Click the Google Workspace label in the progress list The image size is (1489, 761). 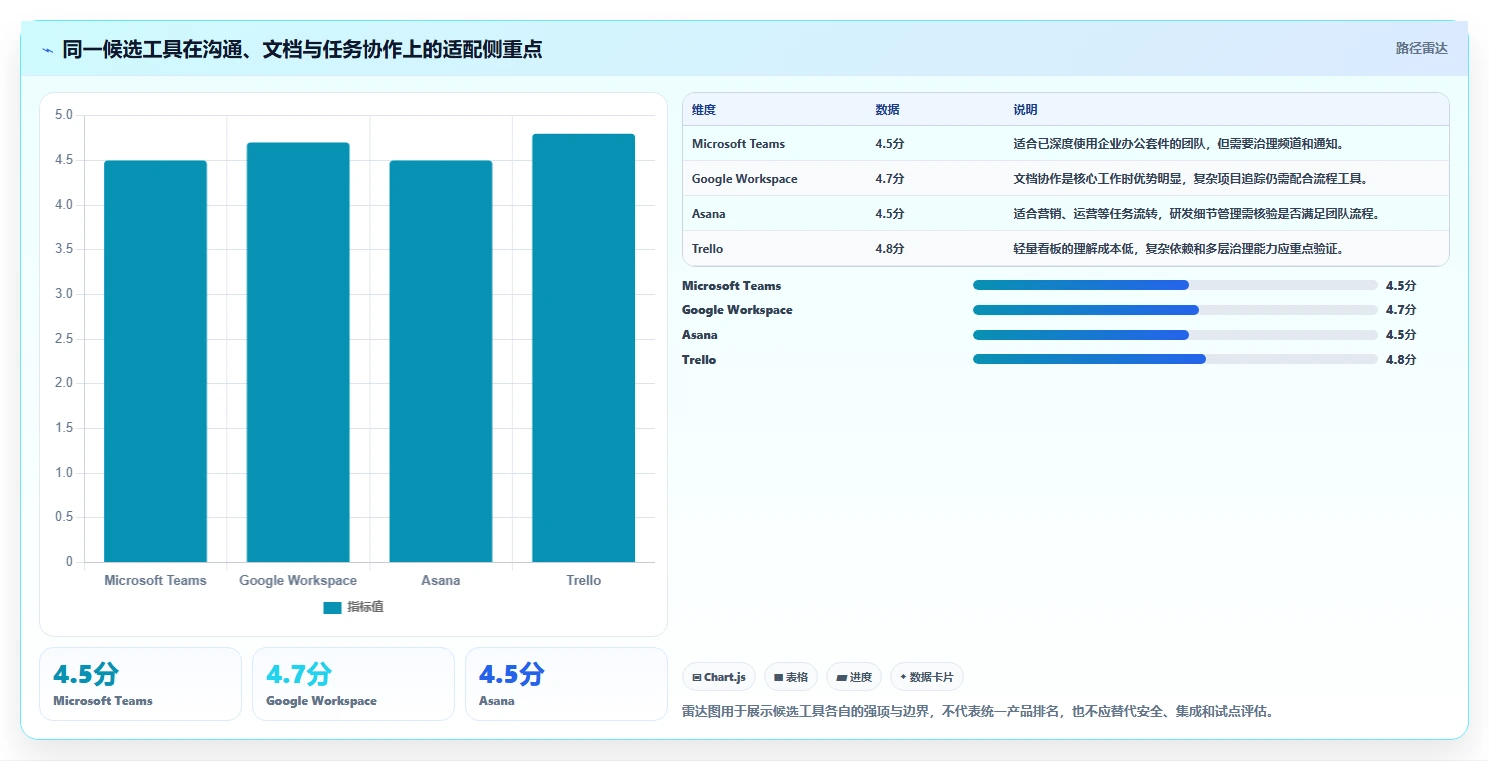[737, 310]
